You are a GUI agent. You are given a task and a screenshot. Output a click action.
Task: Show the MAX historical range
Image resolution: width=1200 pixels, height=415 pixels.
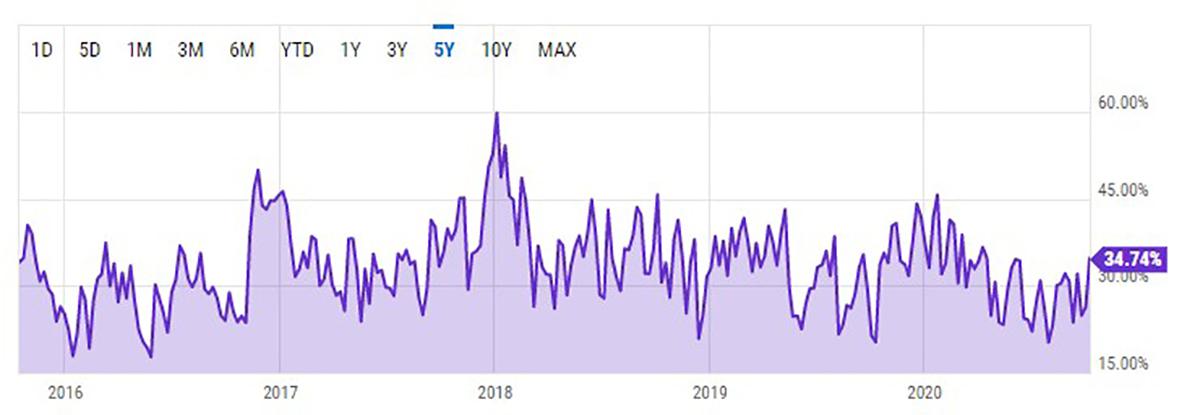(x=557, y=50)
